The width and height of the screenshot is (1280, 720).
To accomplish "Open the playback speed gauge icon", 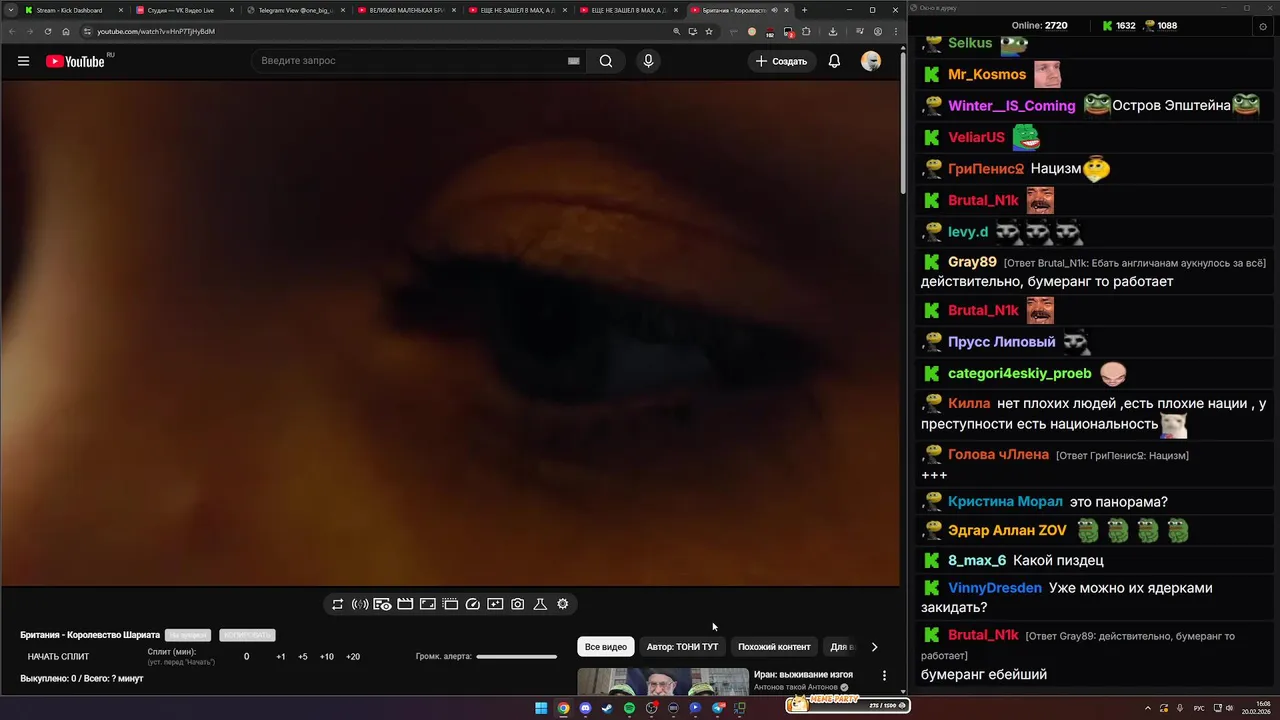I will (x=473, y=604).
